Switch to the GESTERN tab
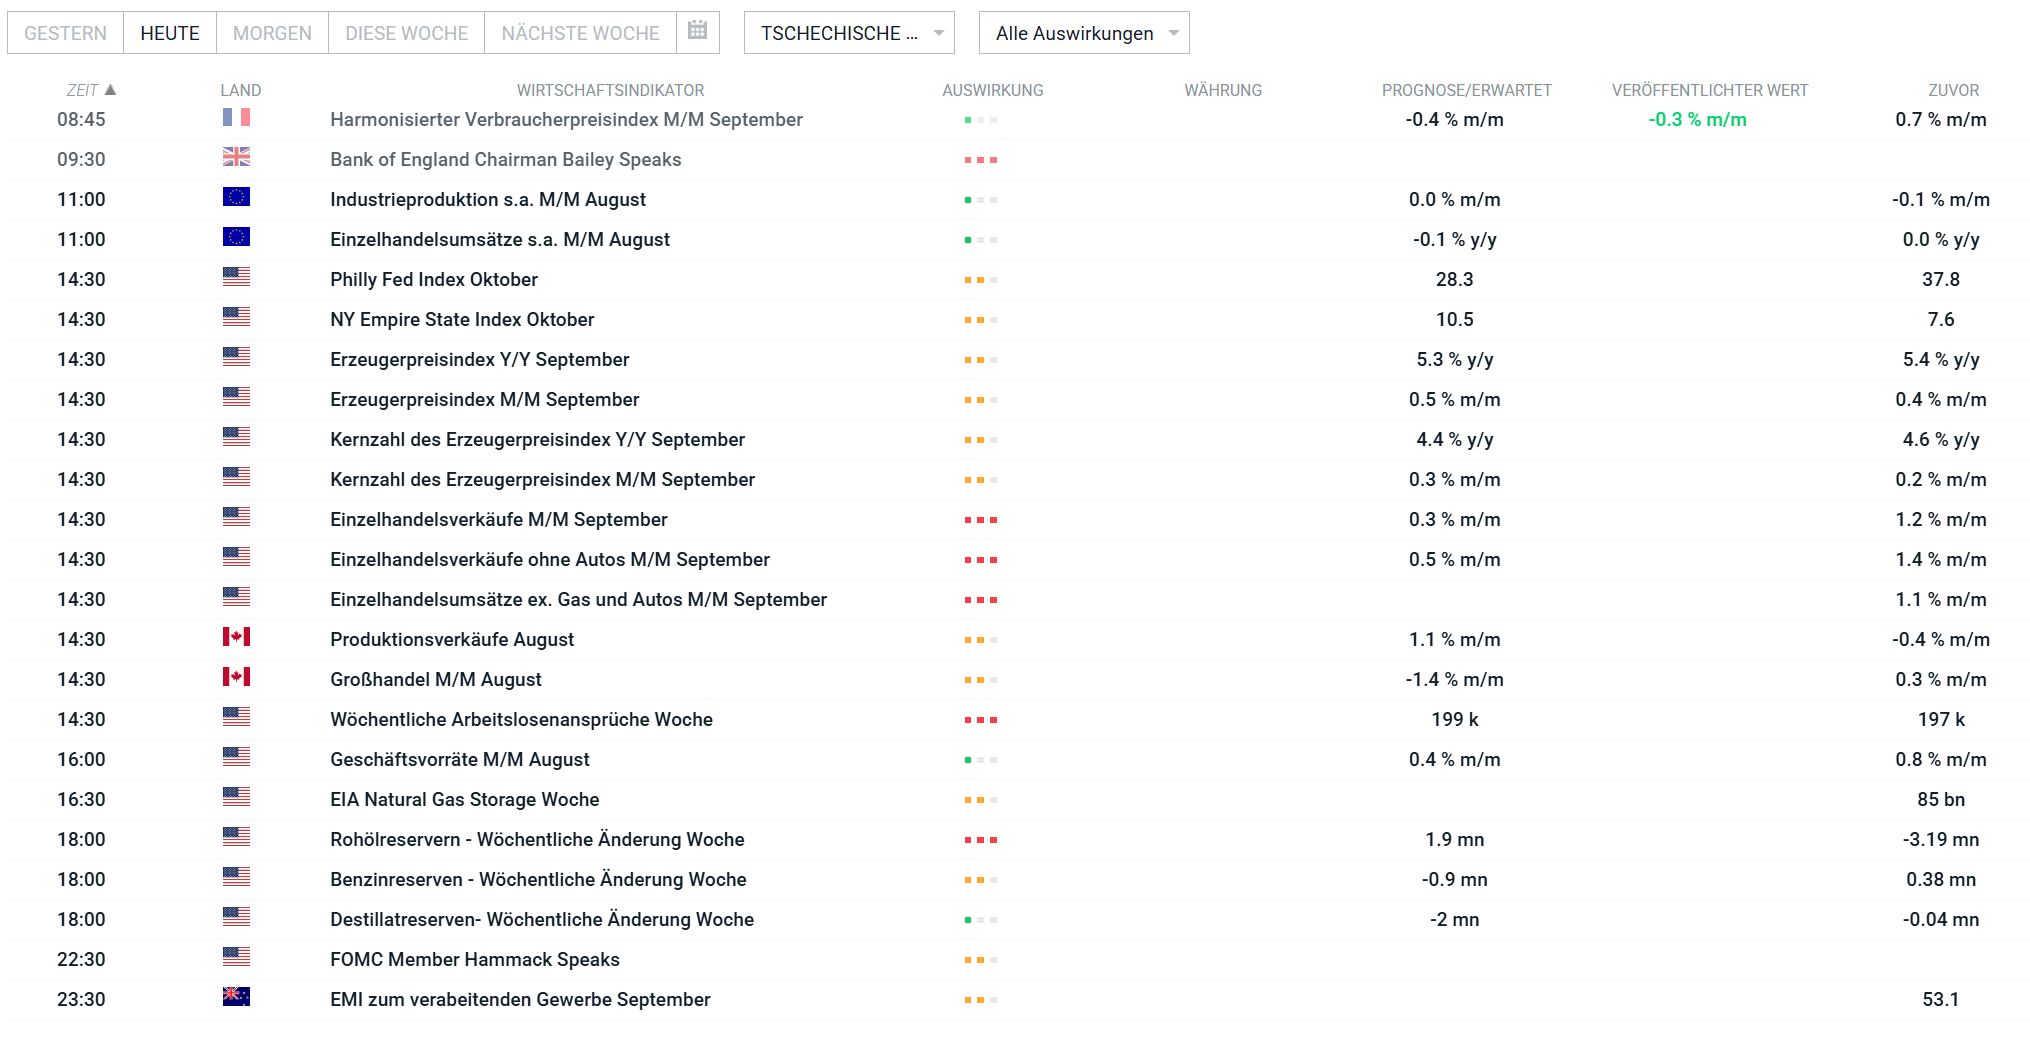Image resolution: width=2030 pixels, height=1044 pixels. pyautogui.click(x=65, y=33)
